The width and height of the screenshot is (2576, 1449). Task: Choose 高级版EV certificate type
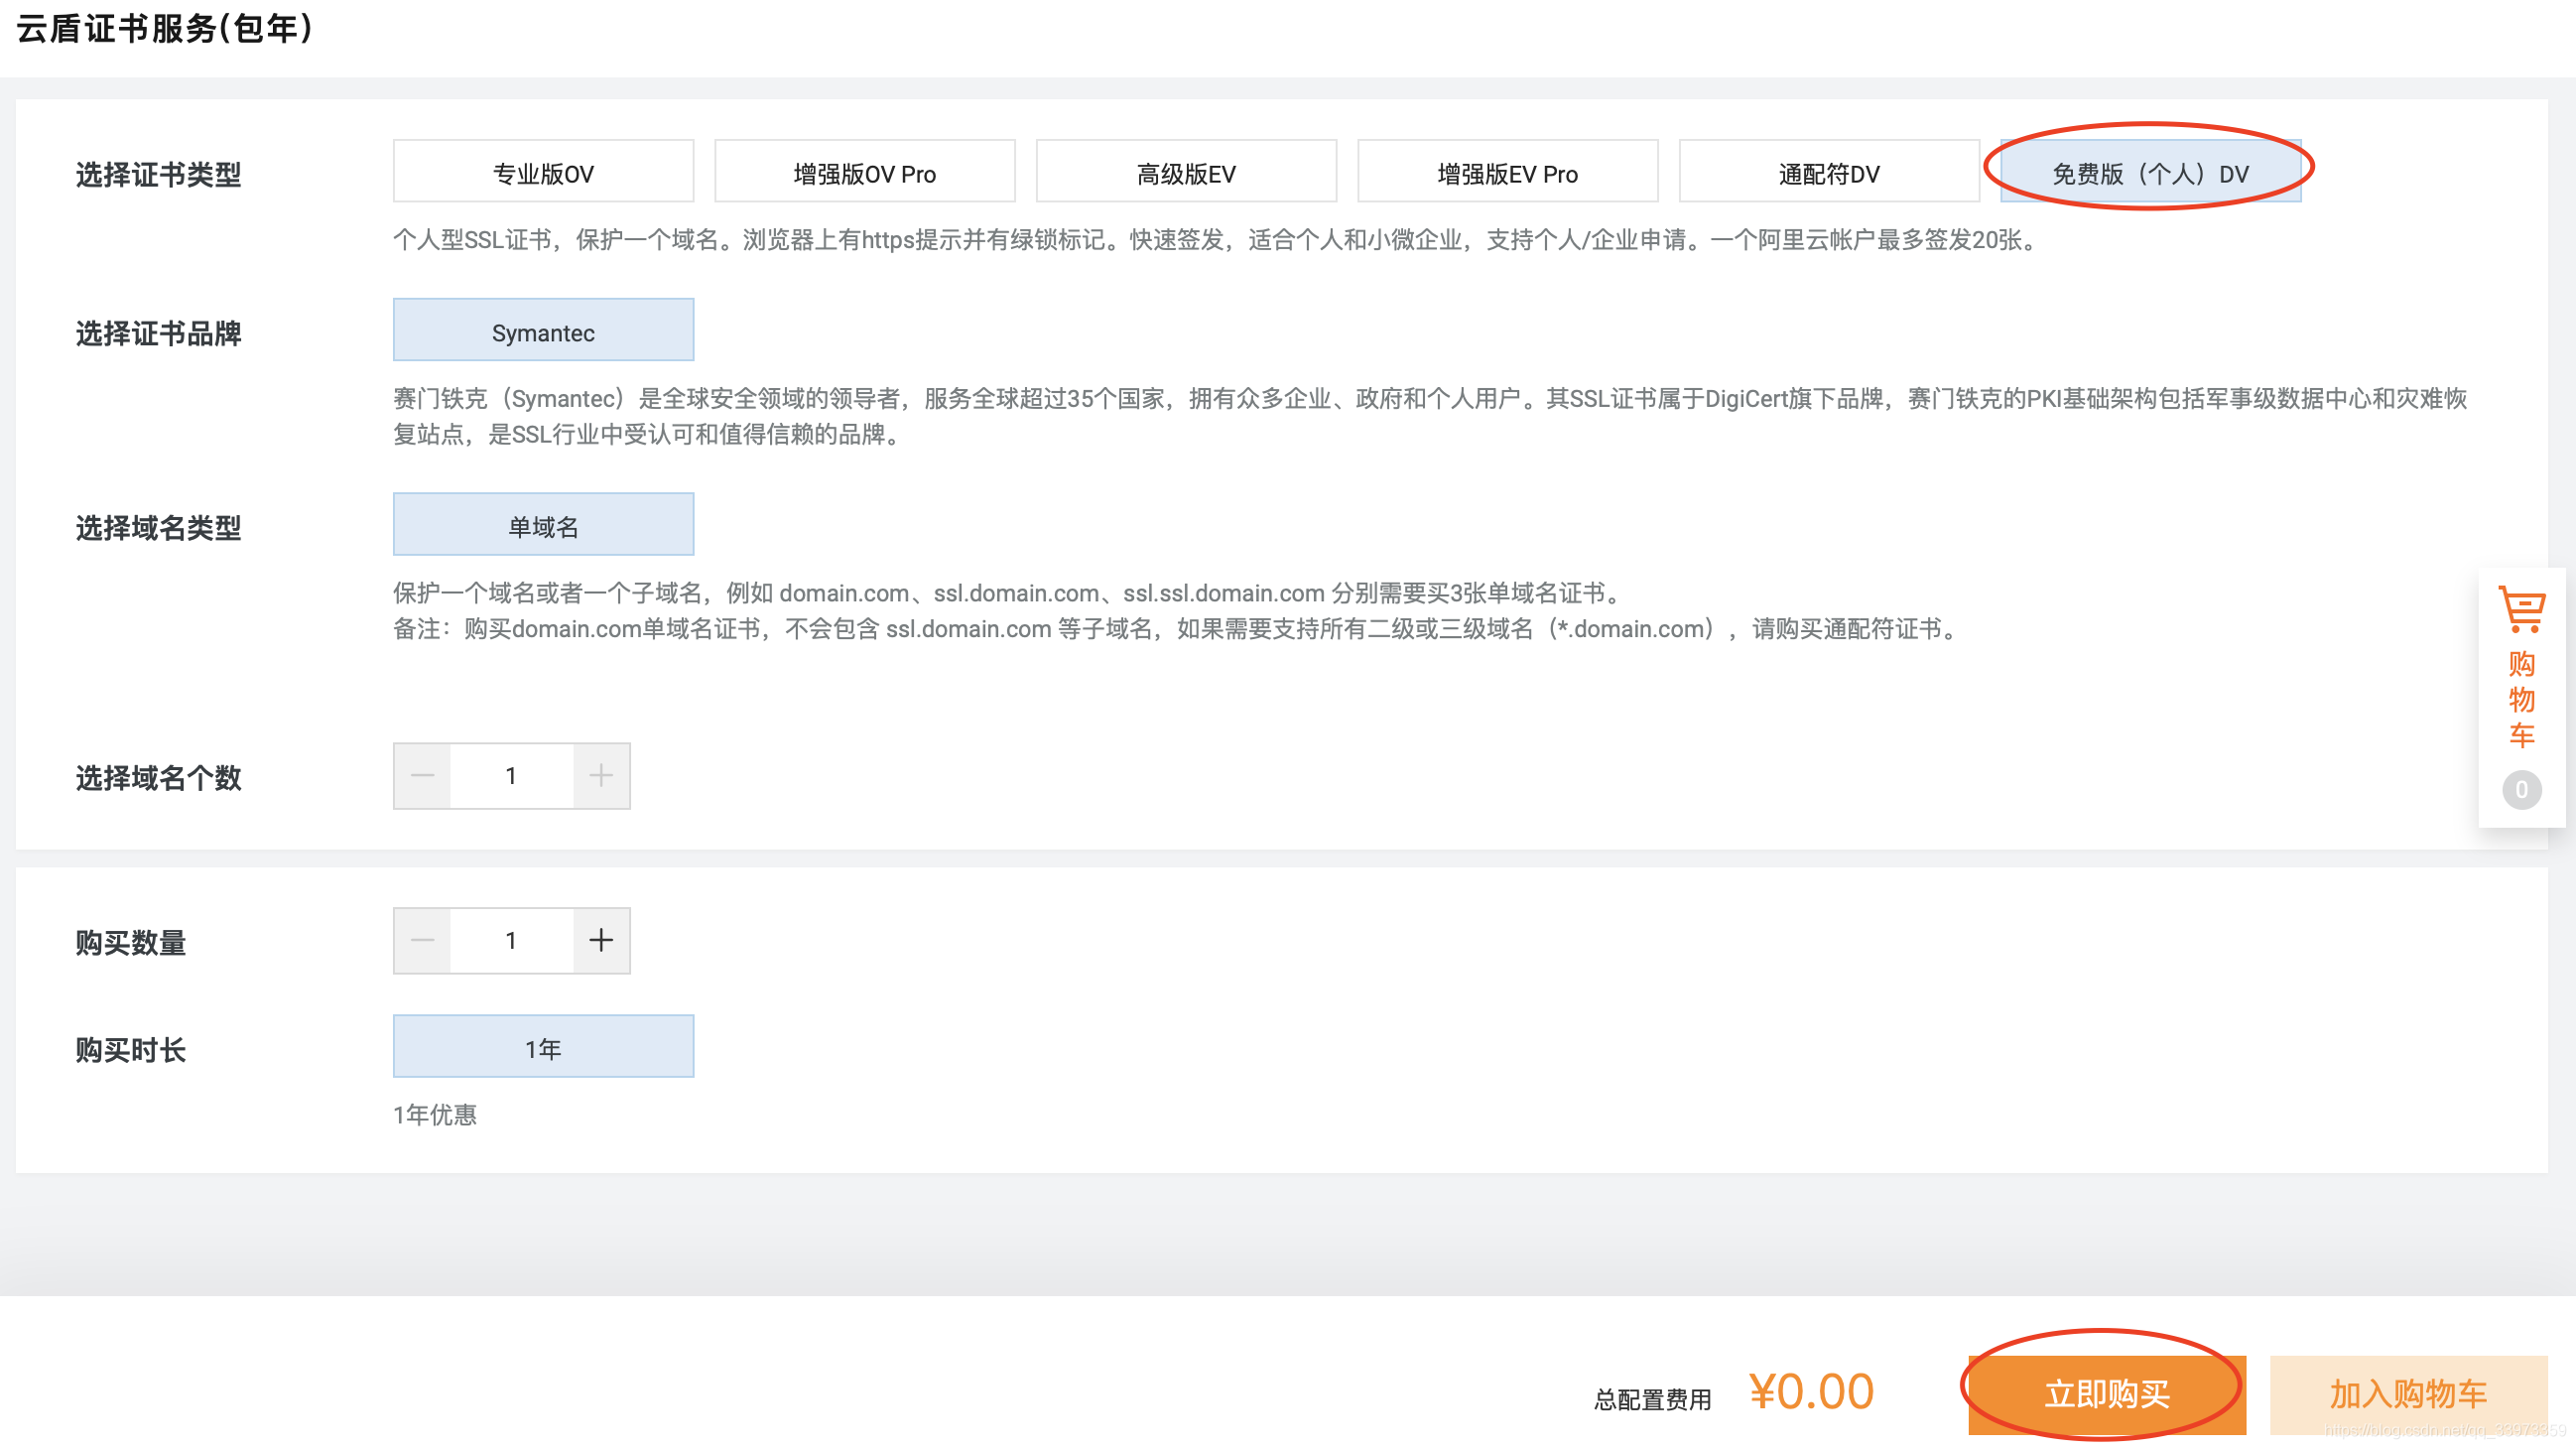pos(1186,172)
